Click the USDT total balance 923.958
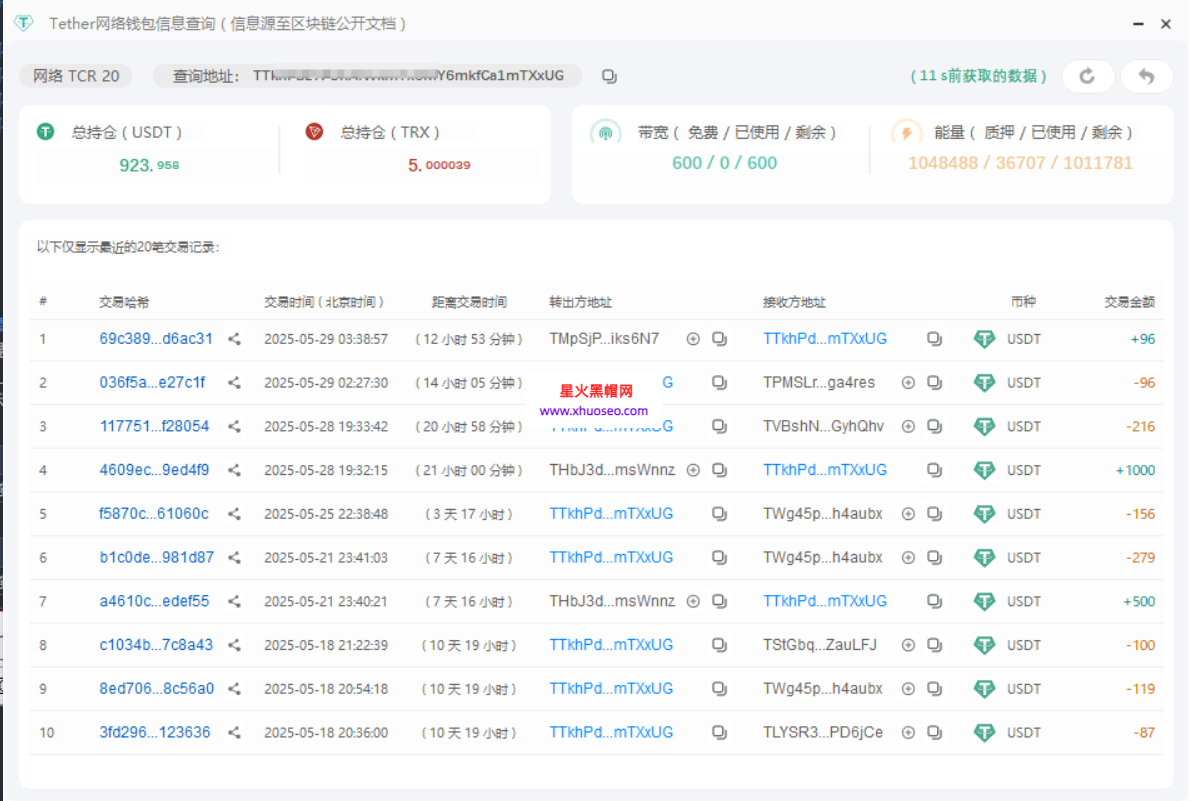The image size is (1189, 801). pyautogui.click(x=149, y=165)
